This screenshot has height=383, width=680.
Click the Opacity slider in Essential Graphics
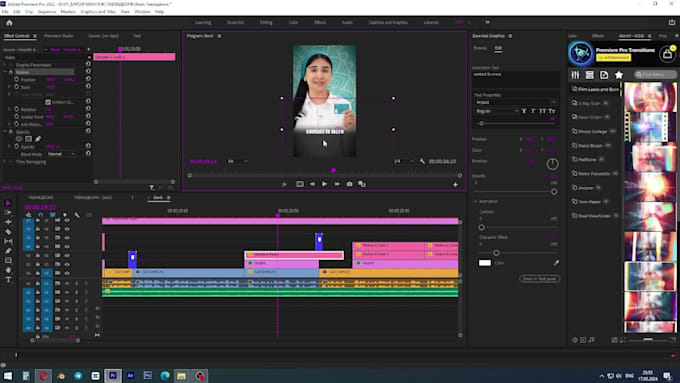click(515, 191)
